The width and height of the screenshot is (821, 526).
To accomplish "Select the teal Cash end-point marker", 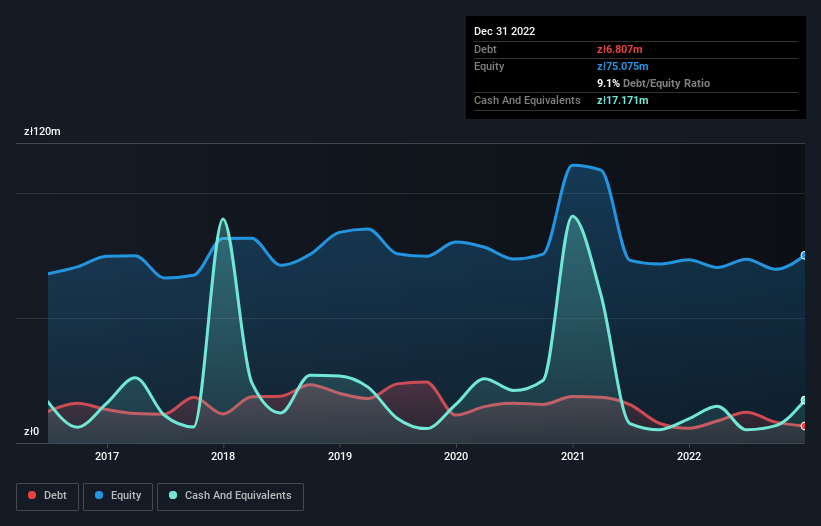I will click(x=804, y=400).
